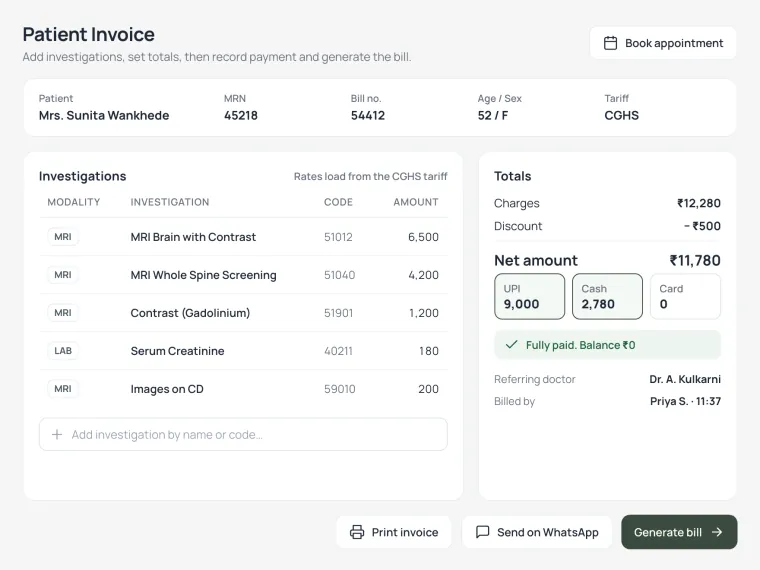Screen dimensions: 760x570
Task: Click the chat bubble icon for WhatsApp
Action: pyautogui.click(x=482, y=532)
